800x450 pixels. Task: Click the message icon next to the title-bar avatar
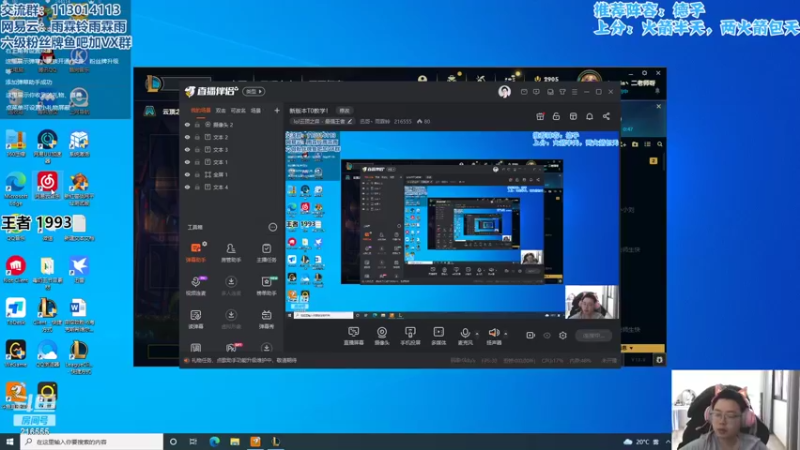point(524,92)
